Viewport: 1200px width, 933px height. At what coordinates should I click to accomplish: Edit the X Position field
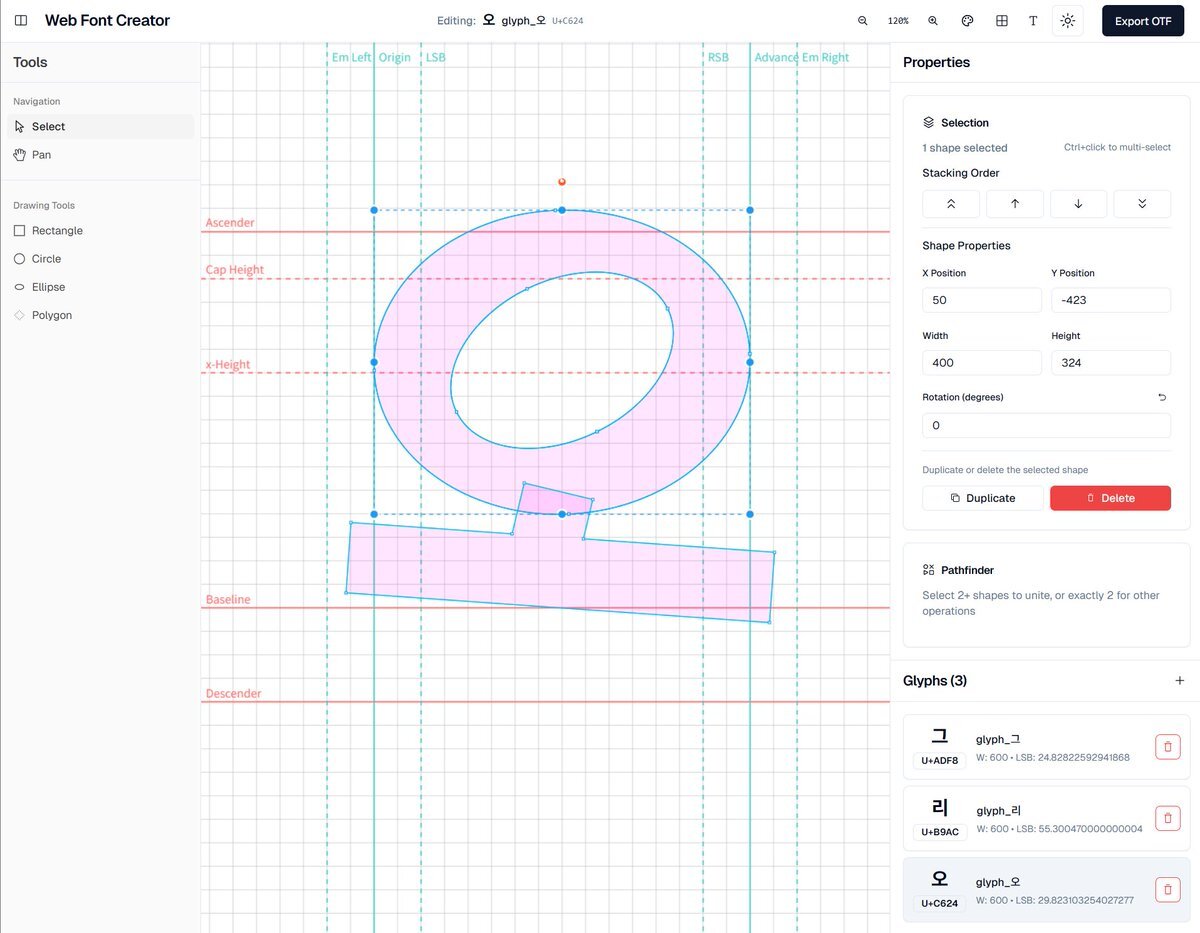(x=982, y=300)
